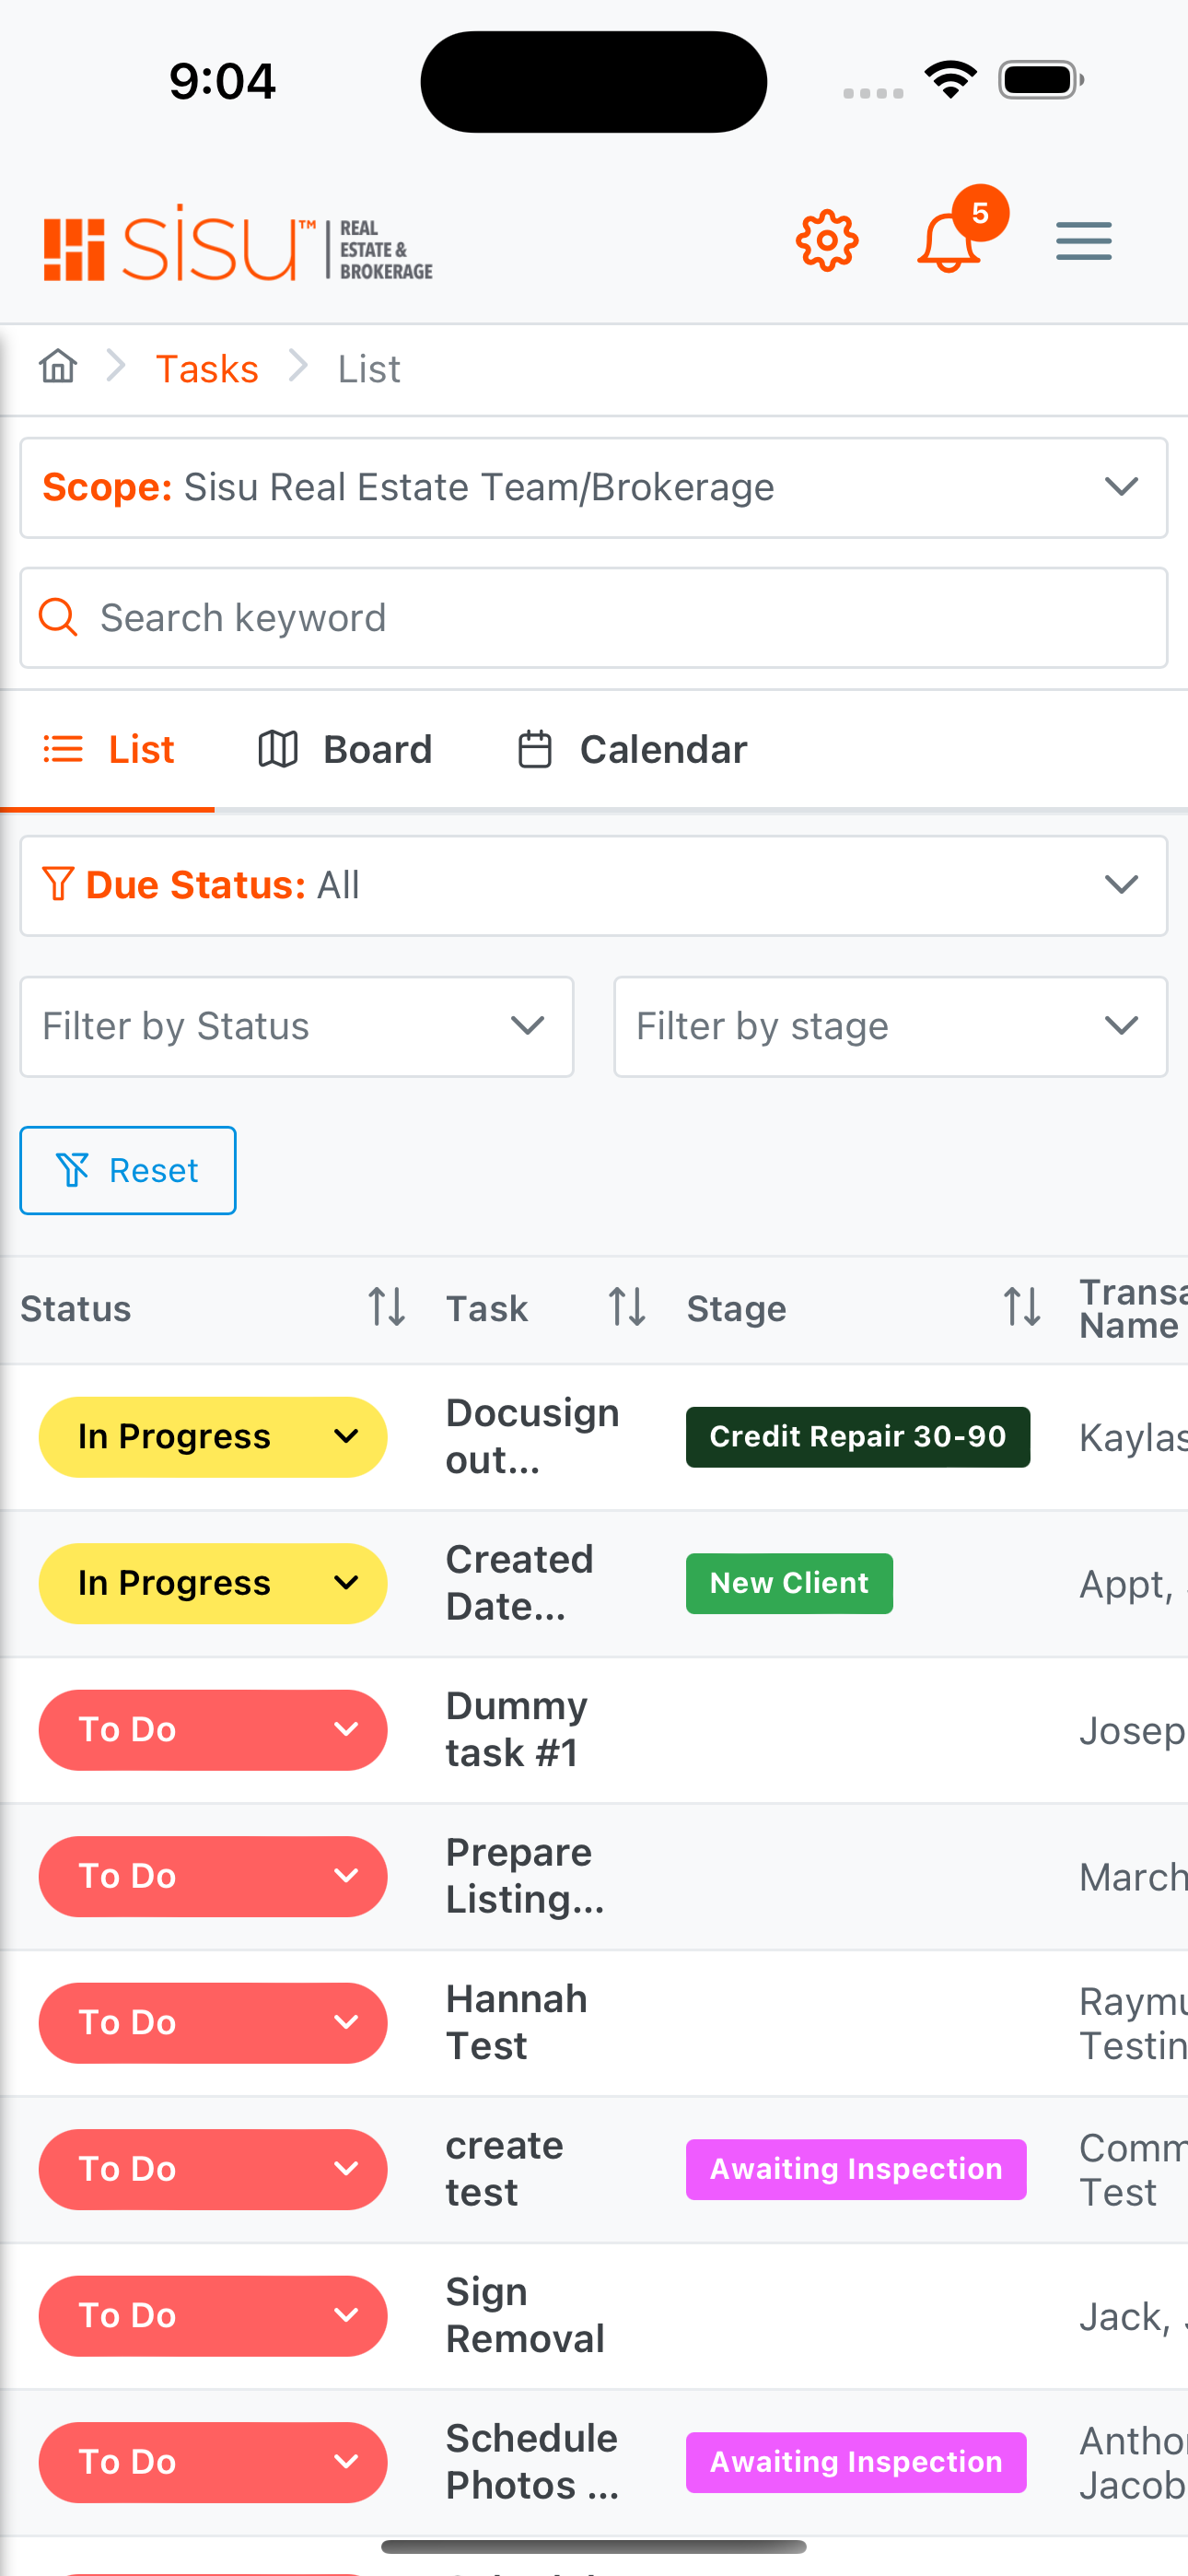Sort by Task column arrows
Screen dimensions: 1188x2576
(x=627, y=1307)
